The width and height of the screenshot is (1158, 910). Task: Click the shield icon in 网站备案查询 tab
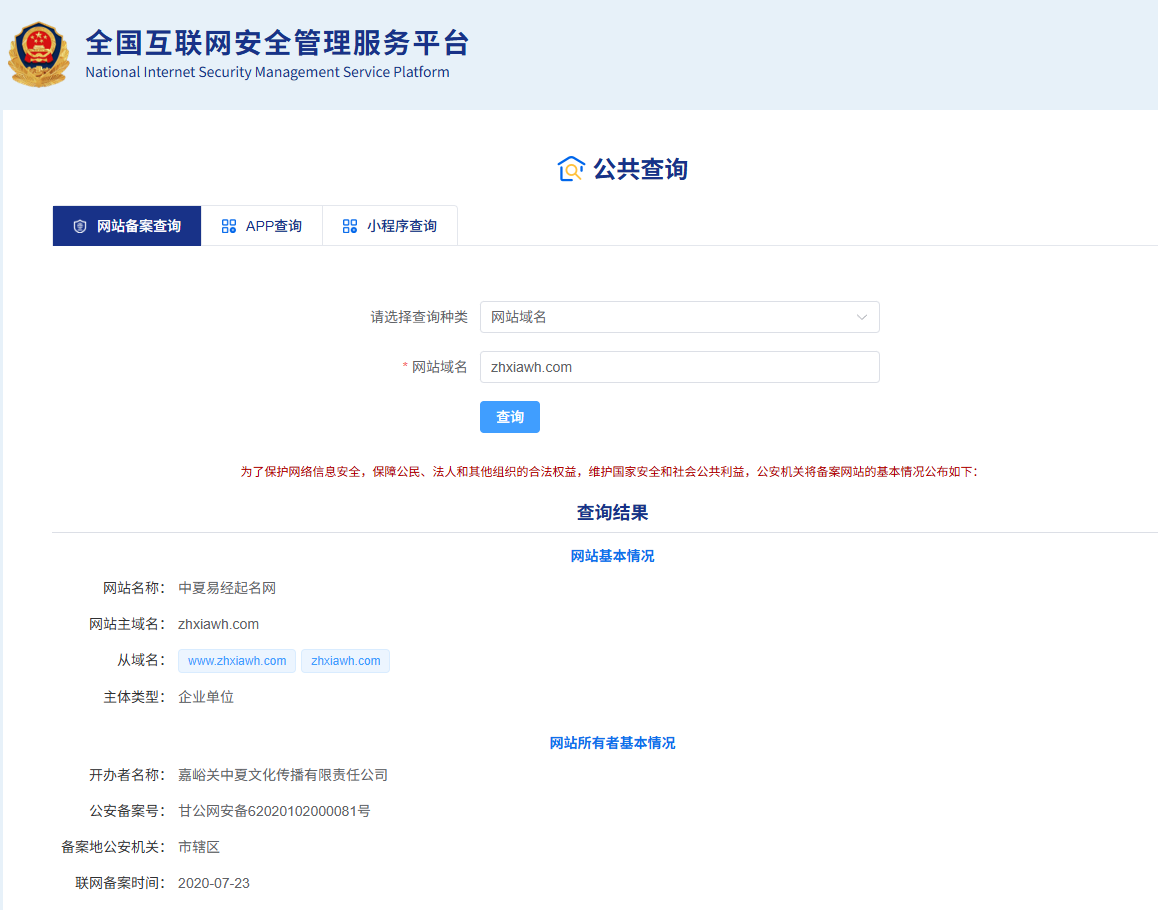tap(80, 226)
